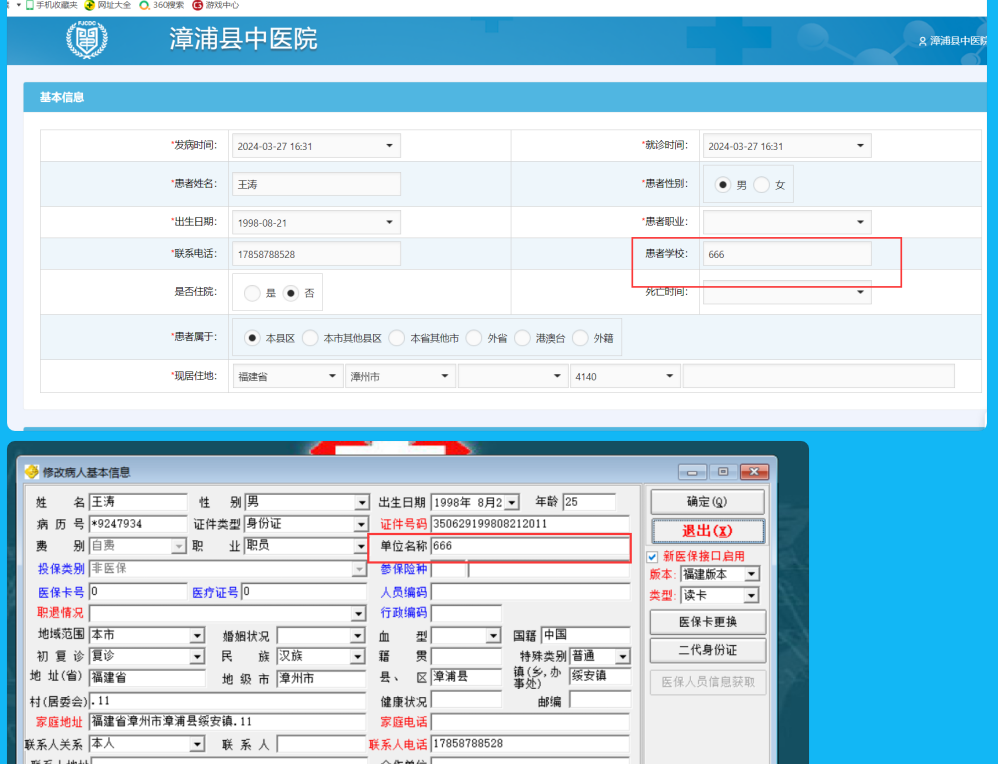Click the 患者学校 field showing 666

787,254
